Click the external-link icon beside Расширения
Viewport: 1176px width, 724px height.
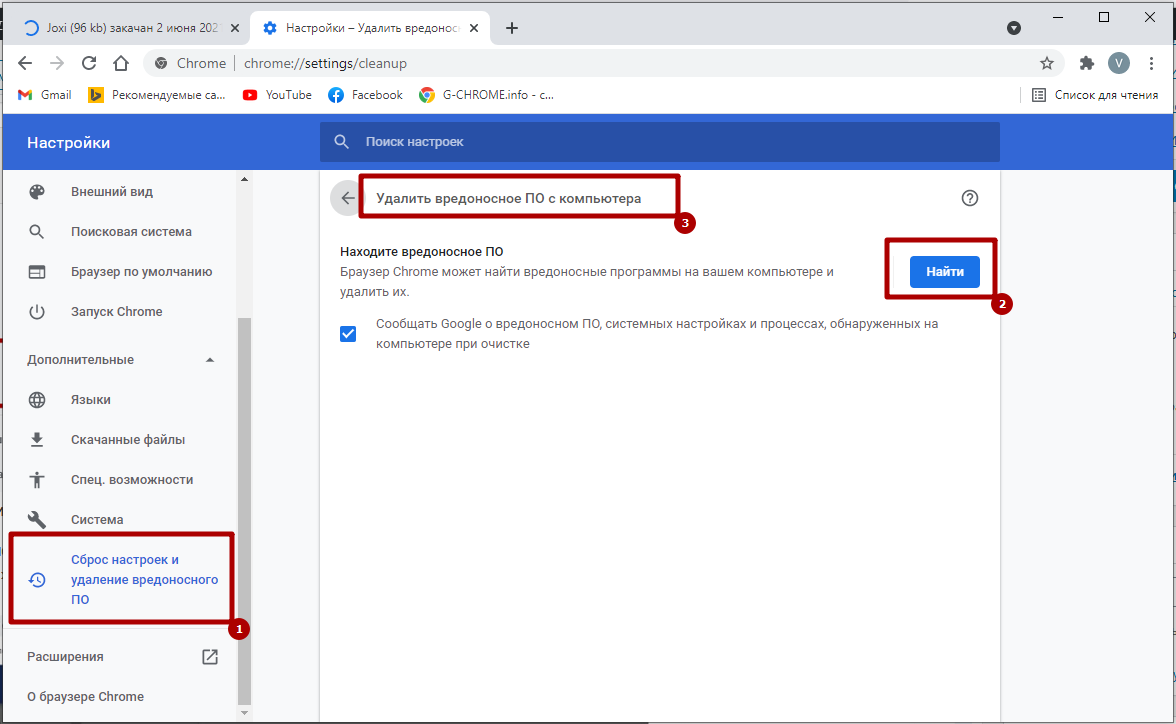point(210,656)
